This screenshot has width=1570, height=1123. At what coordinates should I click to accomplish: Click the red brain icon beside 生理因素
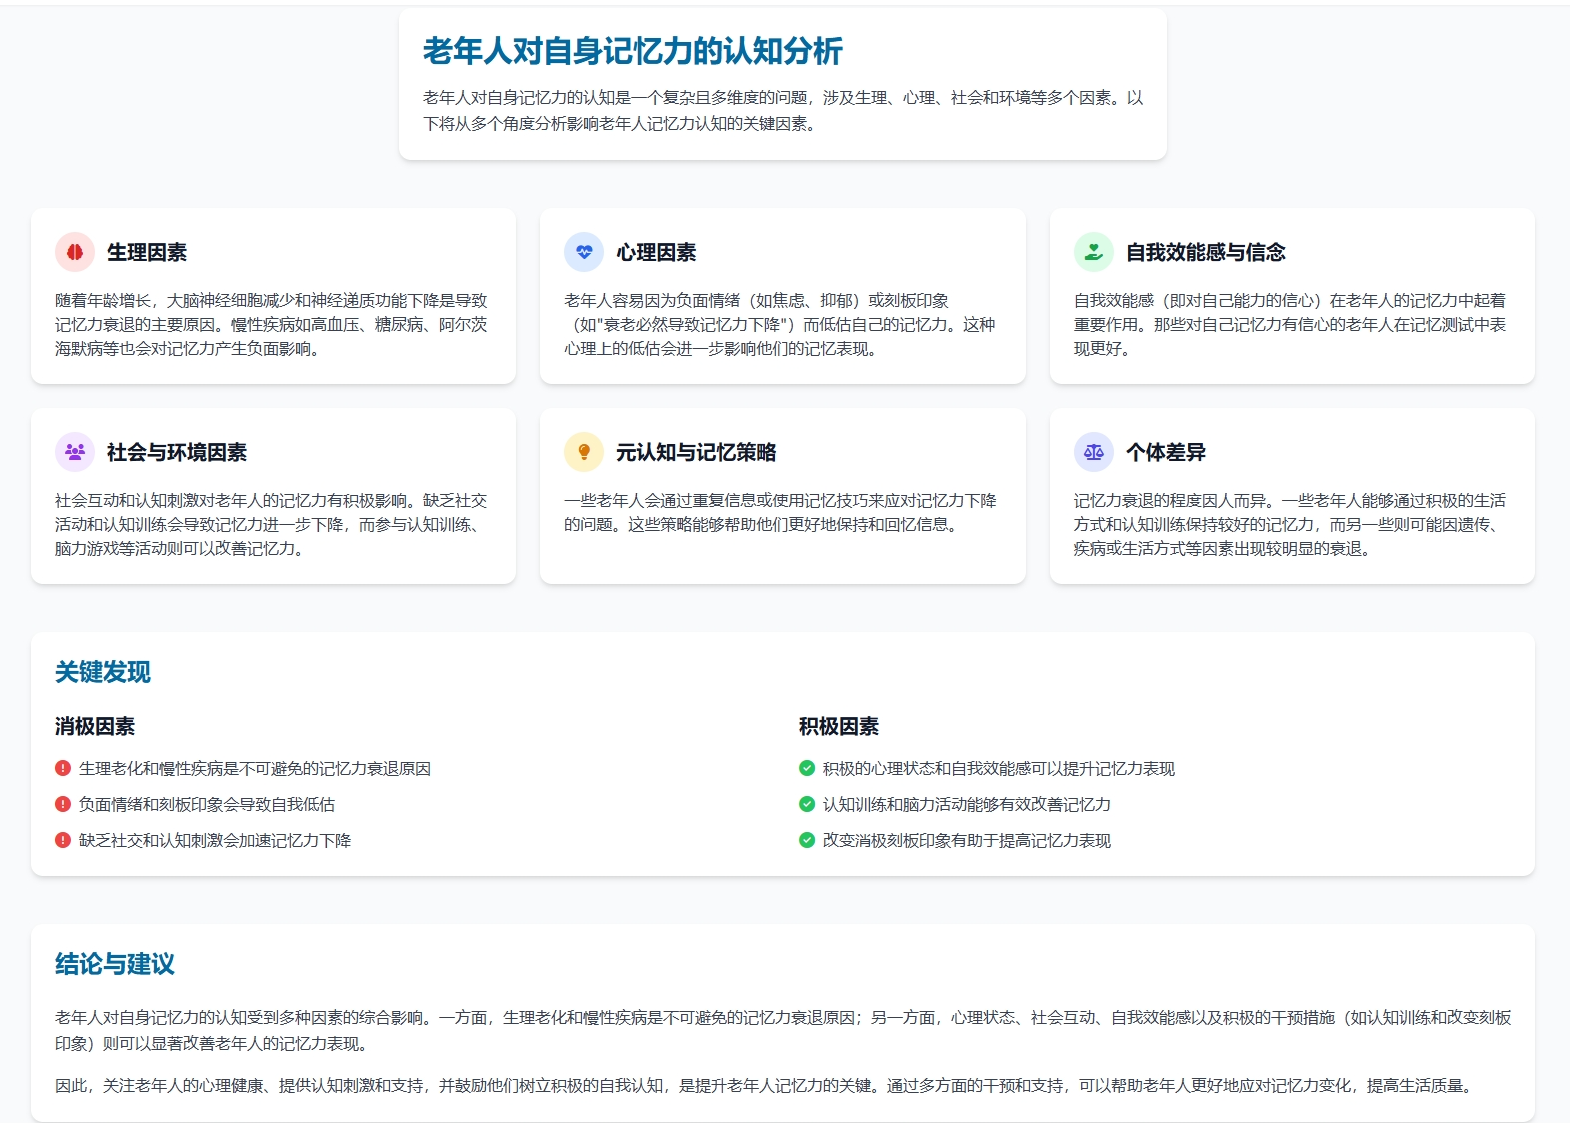pos(75,252)
